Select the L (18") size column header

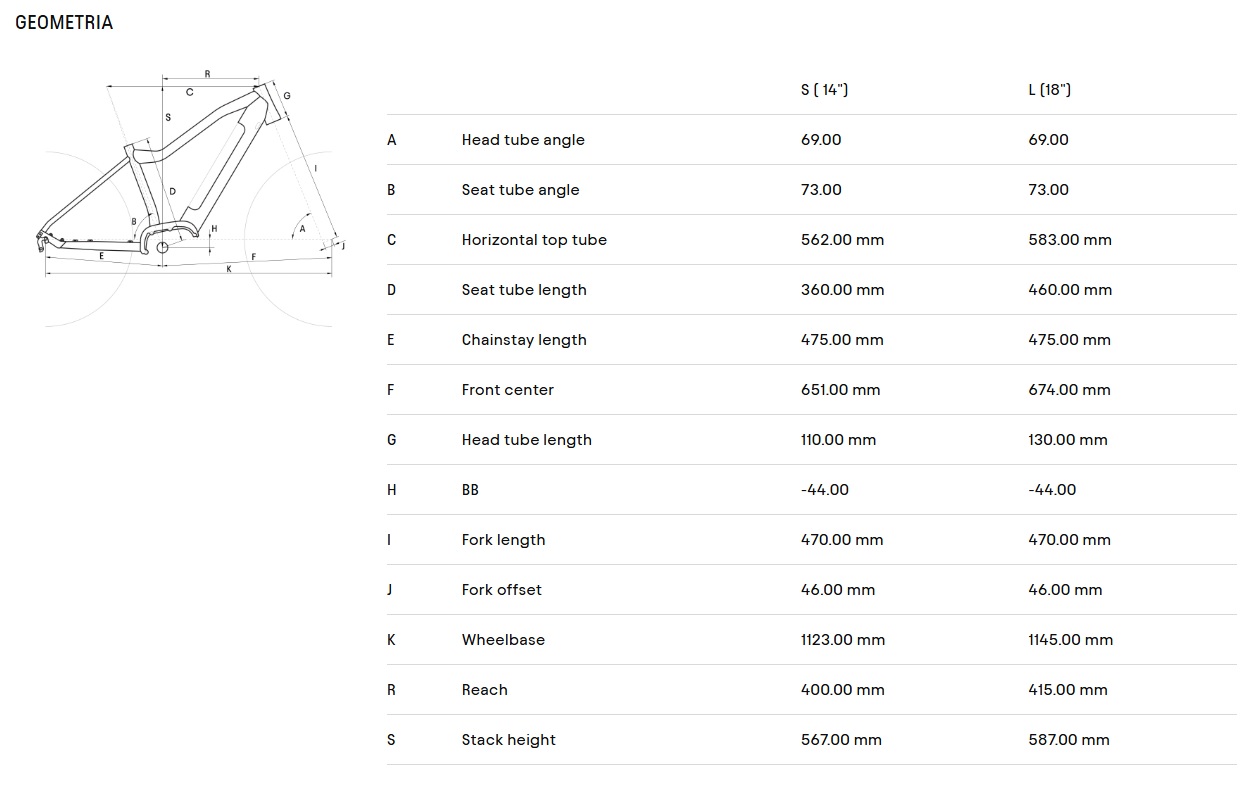(1049, 90)
